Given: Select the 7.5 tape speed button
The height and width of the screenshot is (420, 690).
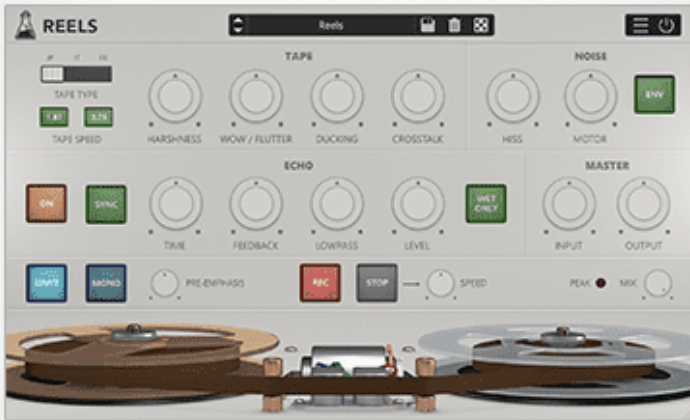Looking at the screenshot, I should pos(54,117).
